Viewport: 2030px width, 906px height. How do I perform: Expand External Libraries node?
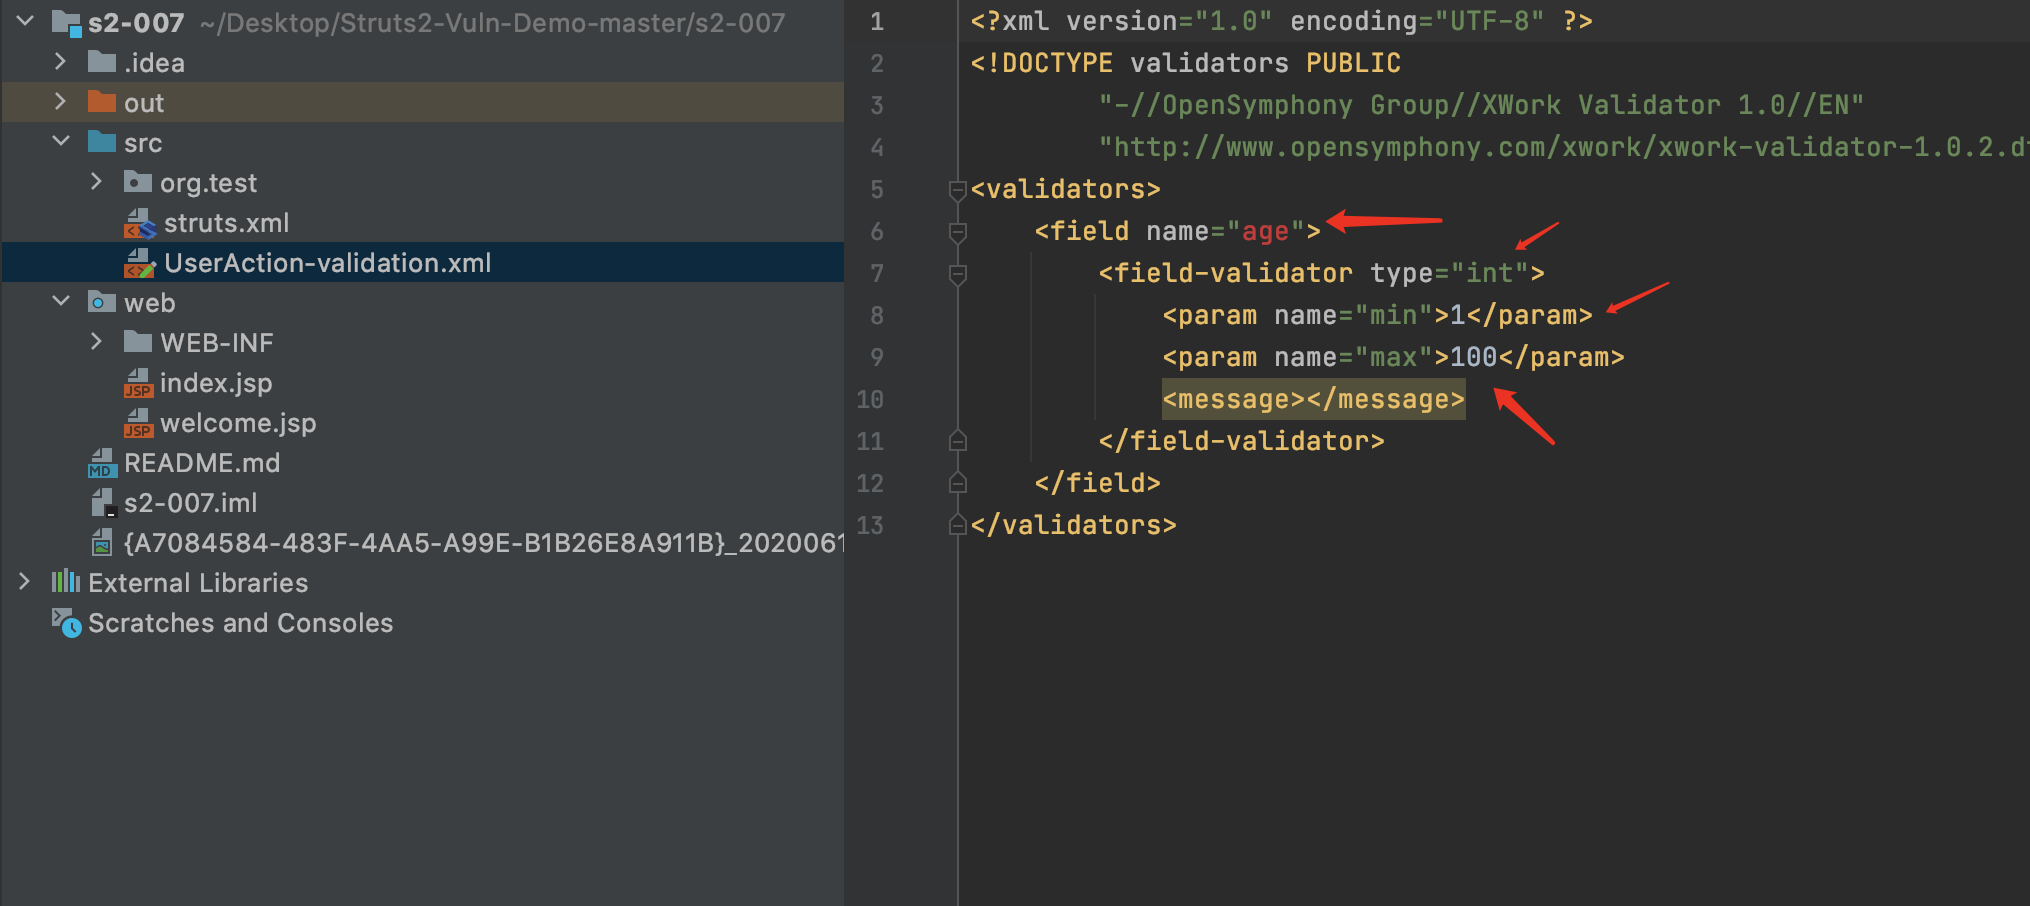point(24,582)
